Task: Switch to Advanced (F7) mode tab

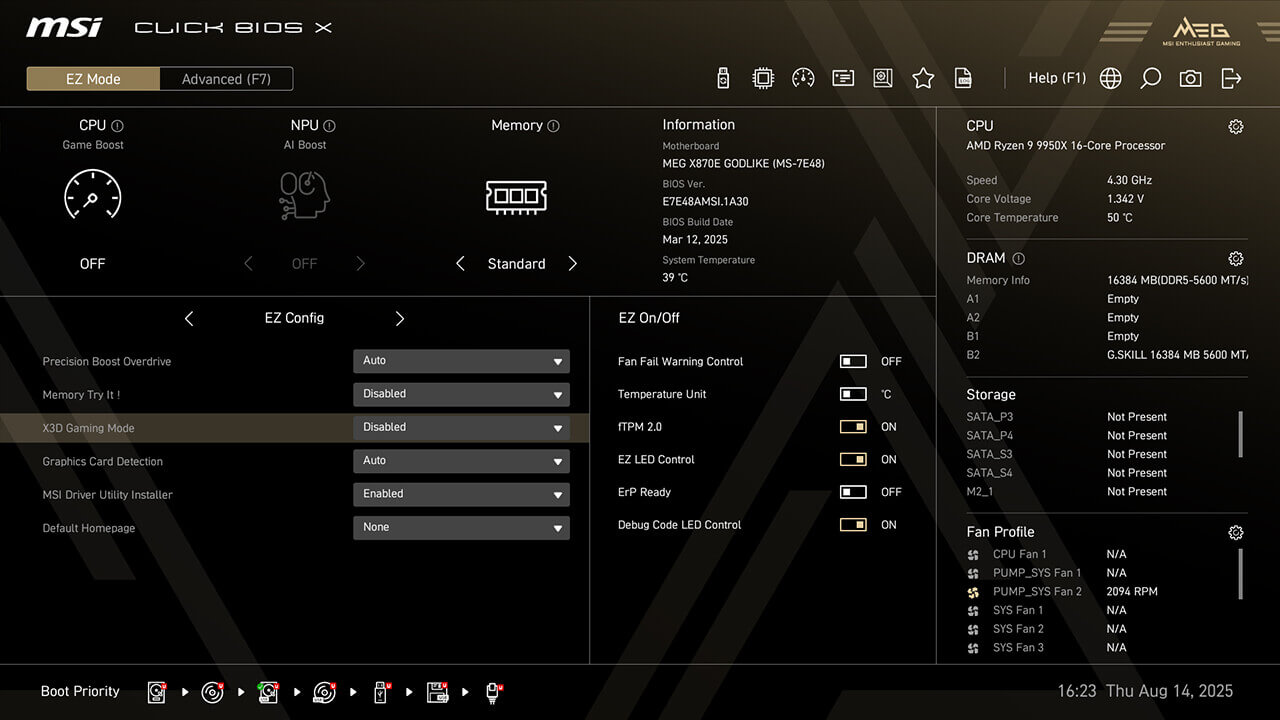Action: [226, 79]
